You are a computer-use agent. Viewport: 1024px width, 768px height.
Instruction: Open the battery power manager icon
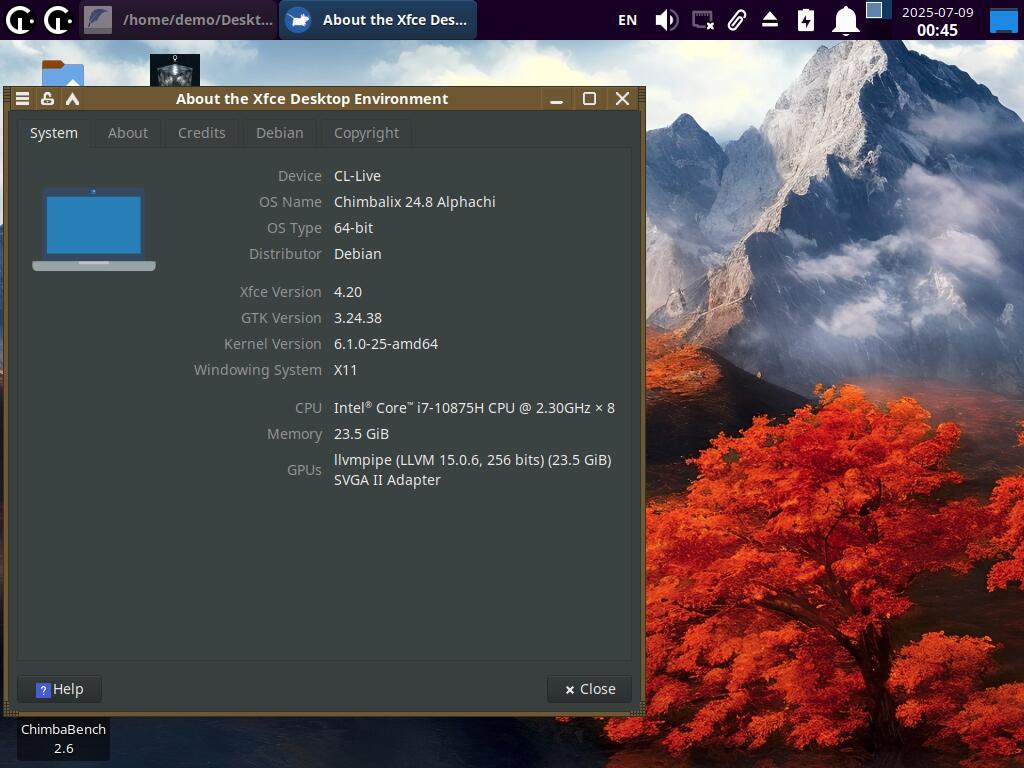(806, 20)
